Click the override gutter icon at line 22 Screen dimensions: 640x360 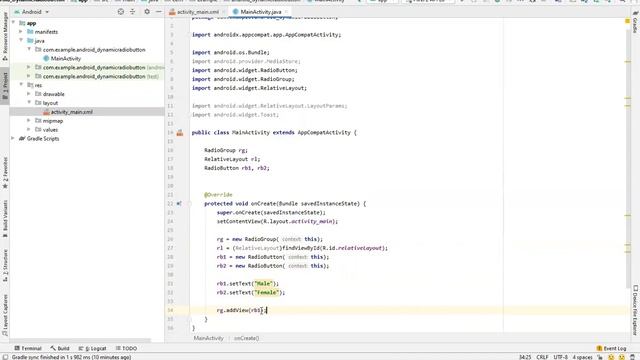pos(179,203)
